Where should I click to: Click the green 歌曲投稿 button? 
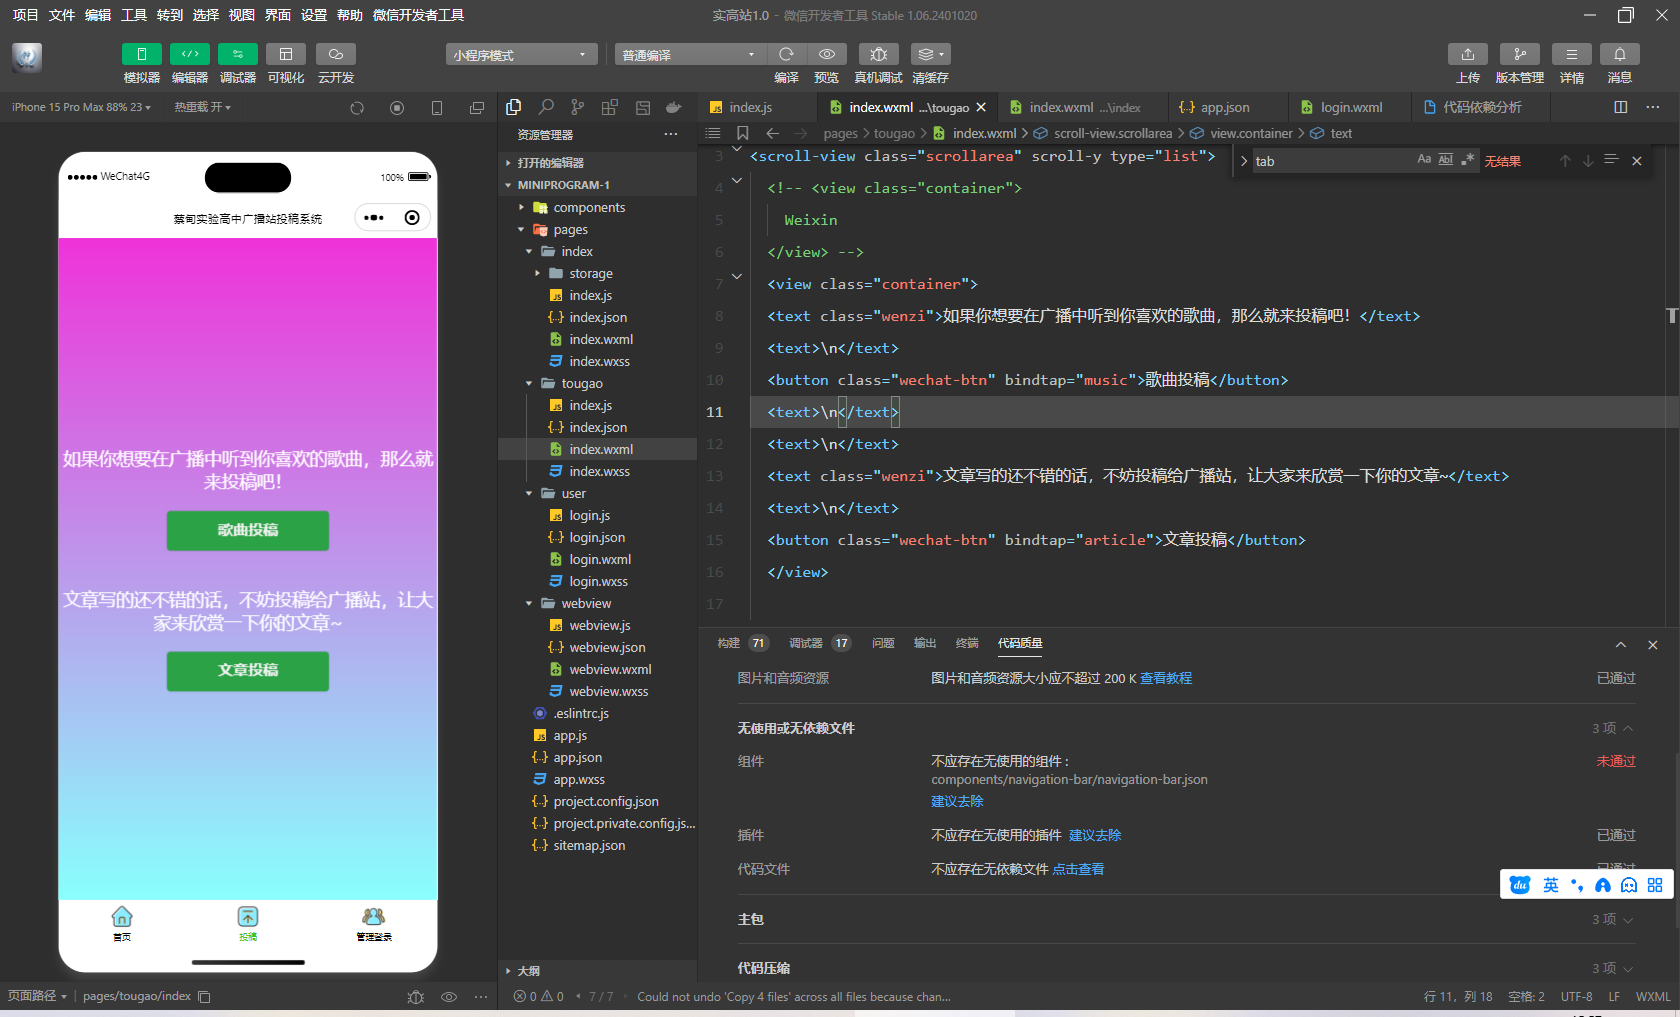[248, 530]
